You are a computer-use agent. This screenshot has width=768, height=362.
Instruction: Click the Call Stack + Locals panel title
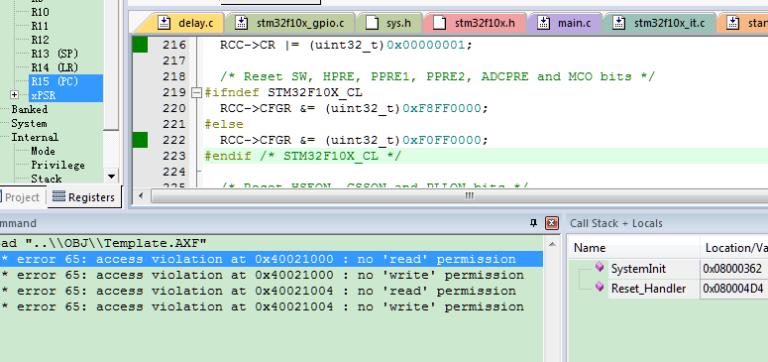616,223
